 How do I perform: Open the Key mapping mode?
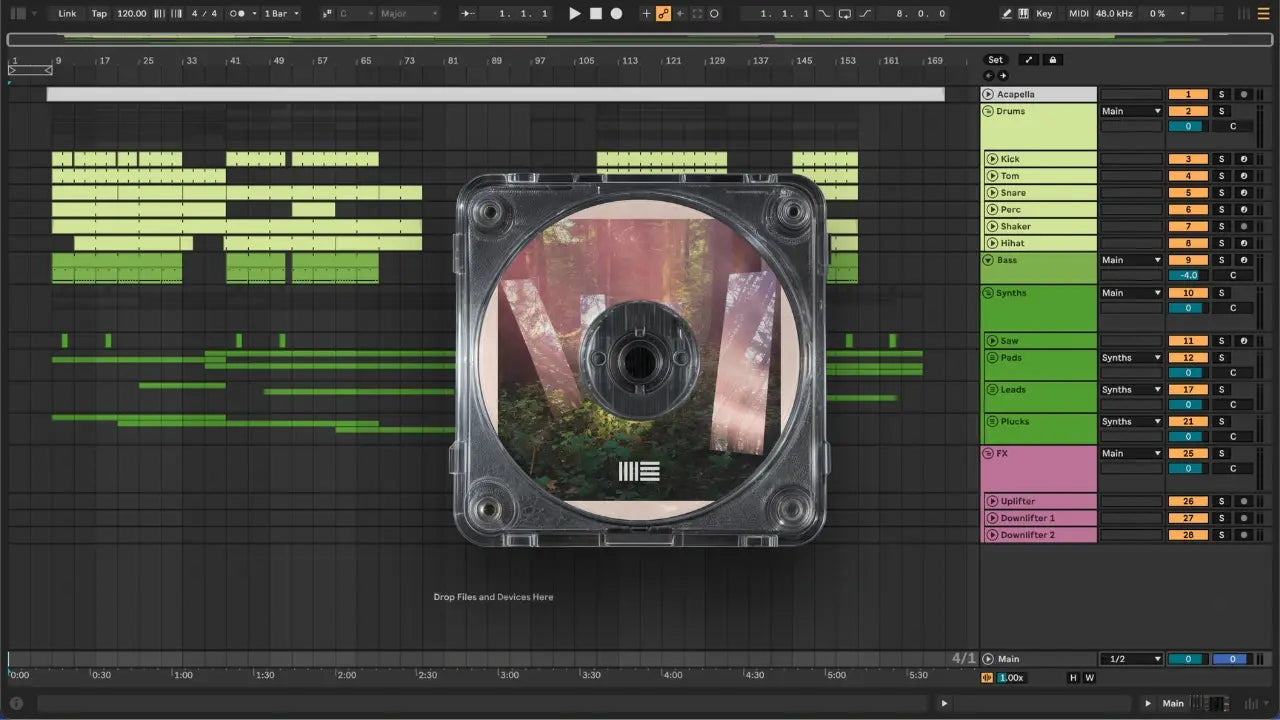tap(1044, 14)
